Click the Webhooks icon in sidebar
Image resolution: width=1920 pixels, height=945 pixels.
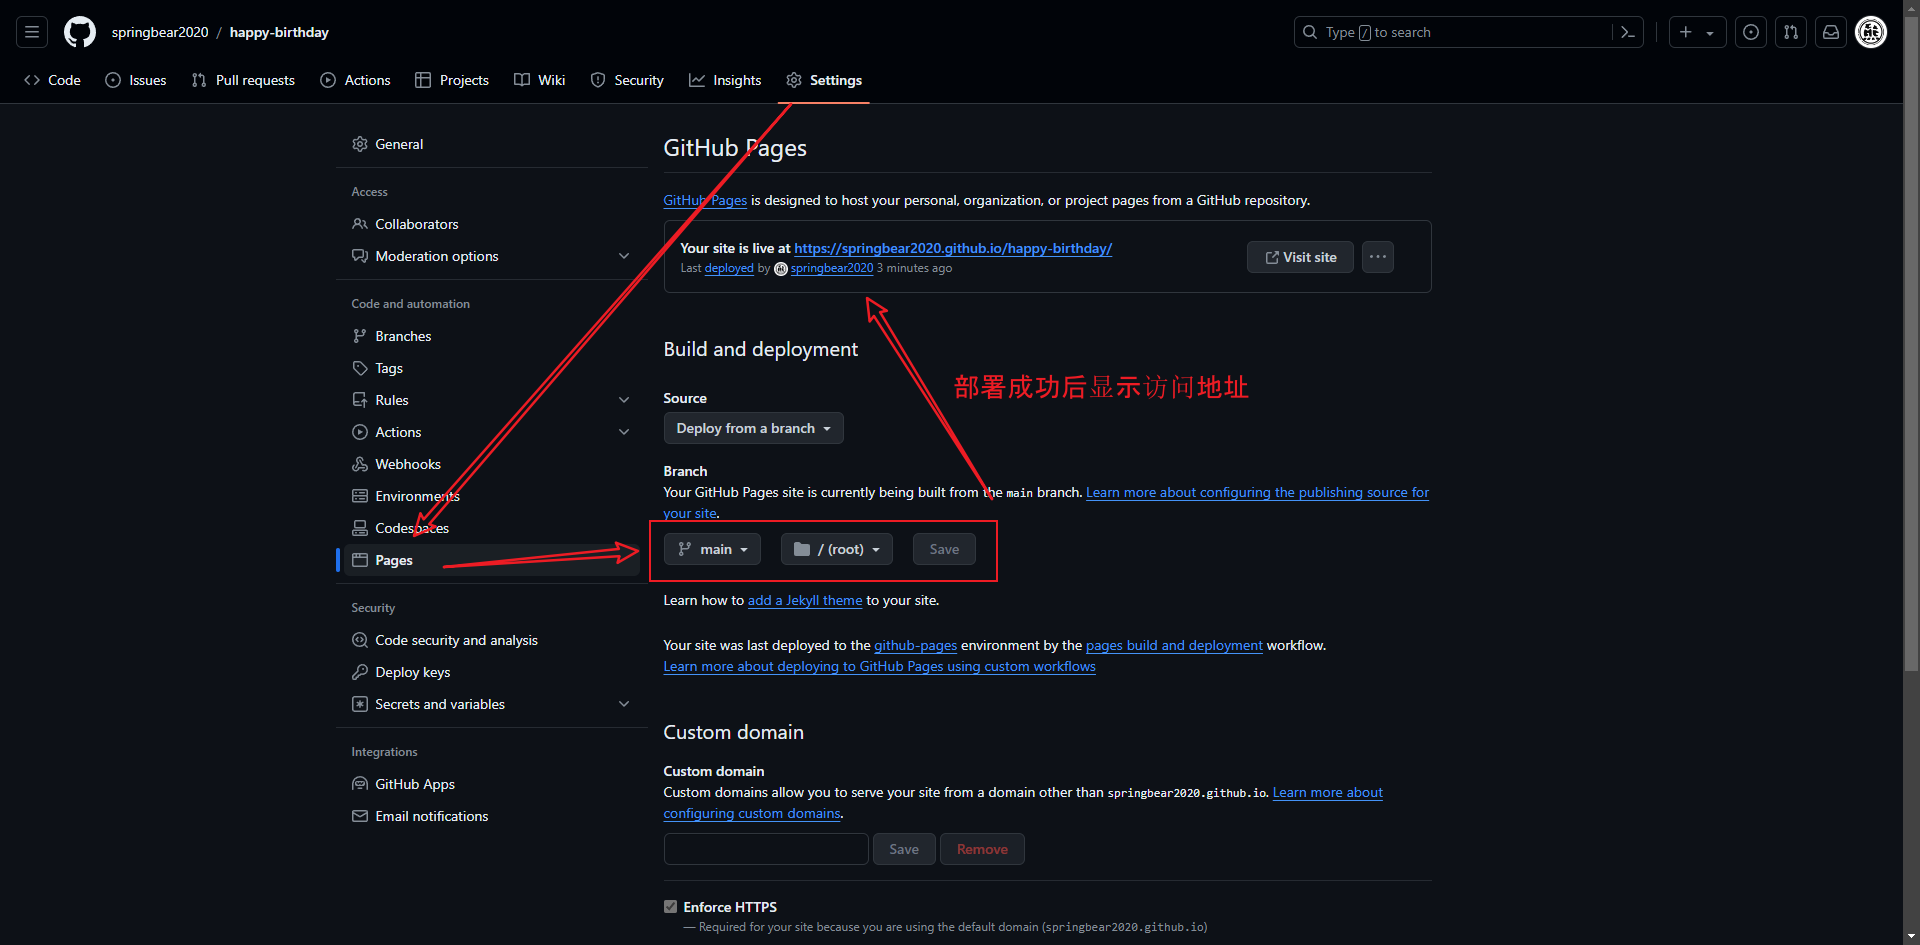(x=360, y=464)
